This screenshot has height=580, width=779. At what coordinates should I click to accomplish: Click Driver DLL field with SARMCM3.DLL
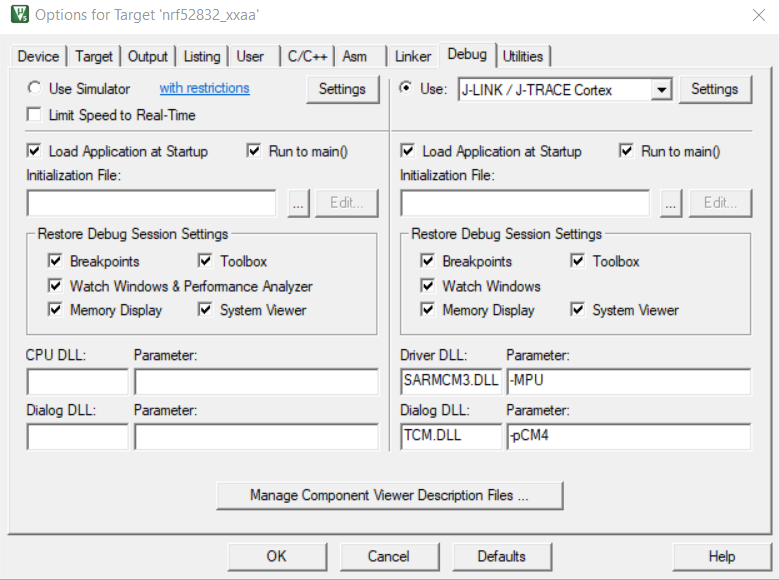click(451, 381)
